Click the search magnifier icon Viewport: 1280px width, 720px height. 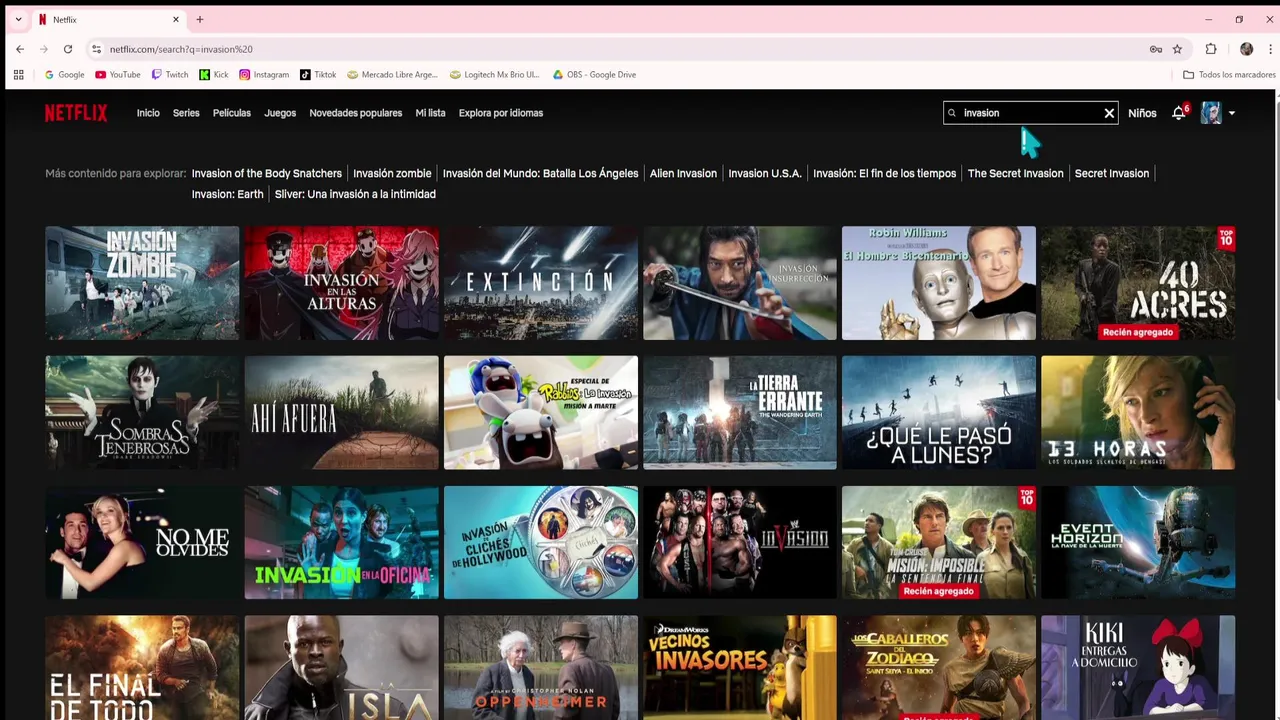(x=952, y=113)
